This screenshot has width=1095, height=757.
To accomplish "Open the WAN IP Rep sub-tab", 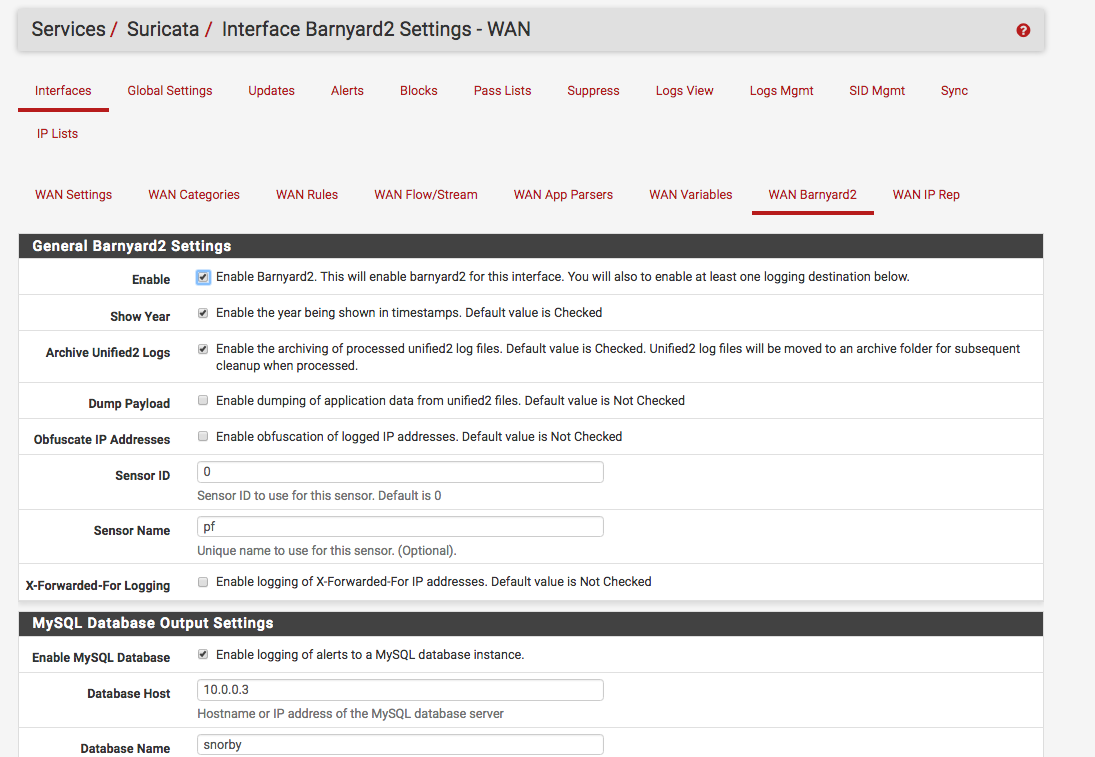I will tap(926, 195).
